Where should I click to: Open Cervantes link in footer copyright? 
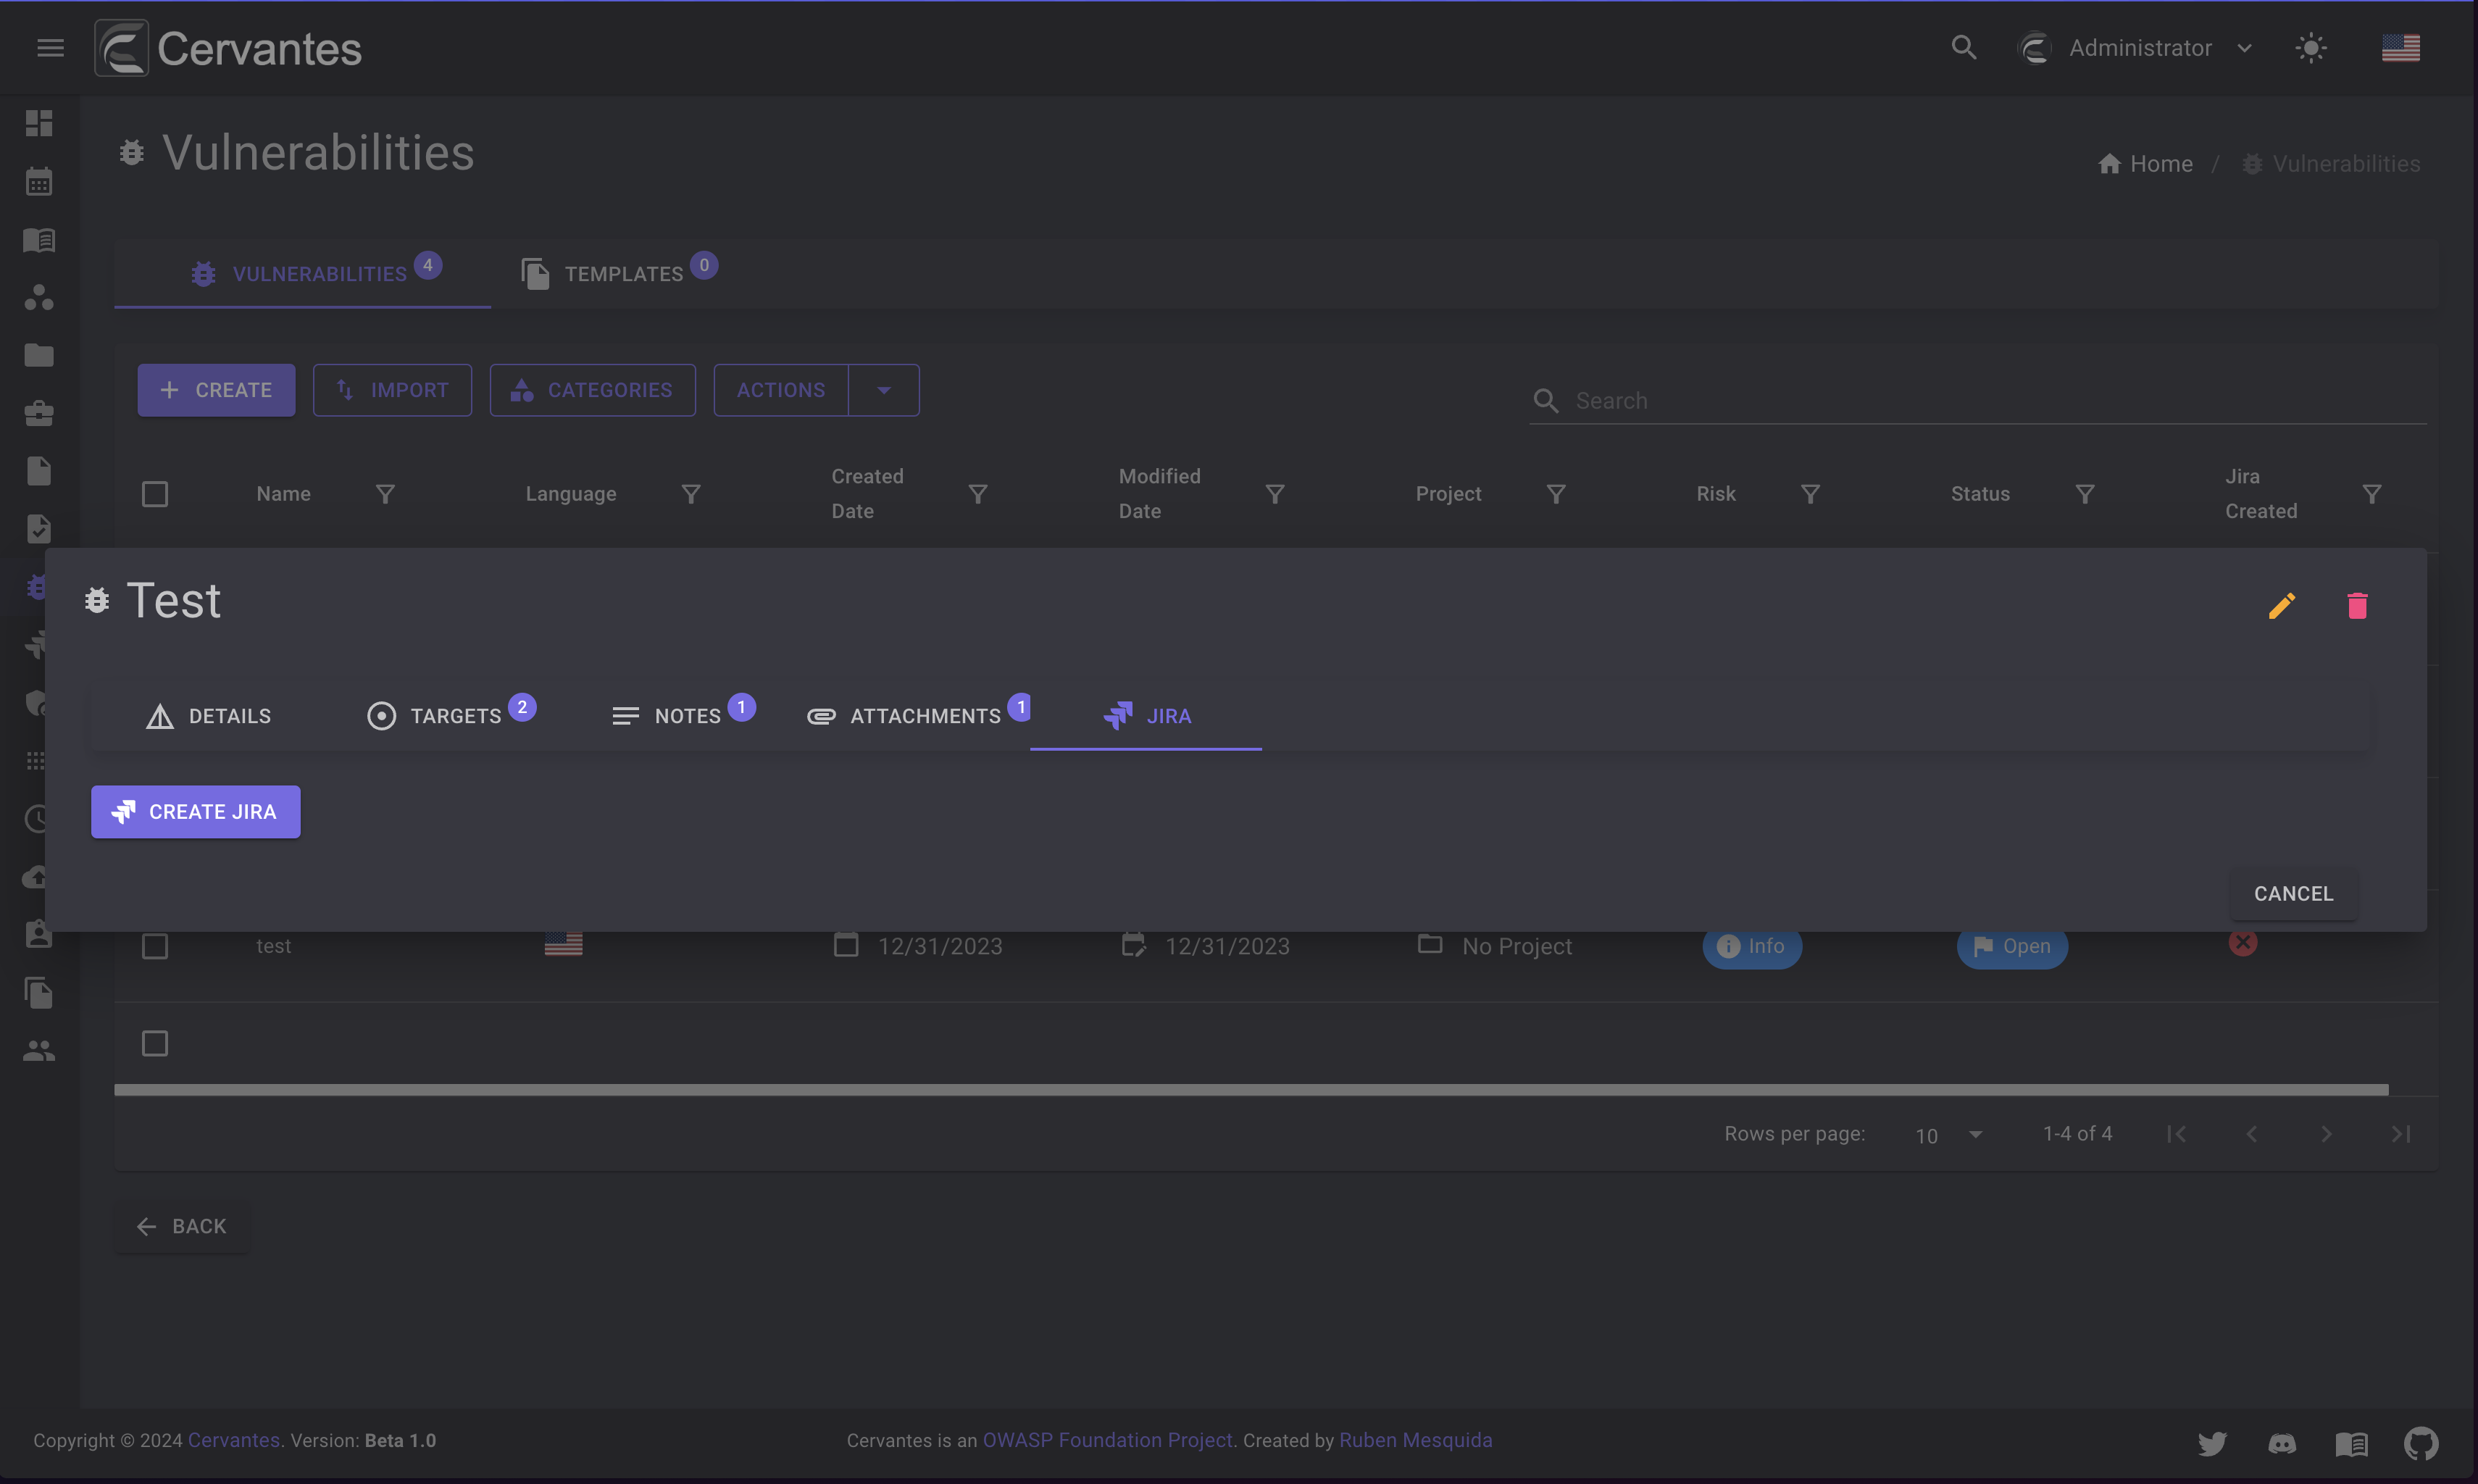click(x=234, y=1440)
